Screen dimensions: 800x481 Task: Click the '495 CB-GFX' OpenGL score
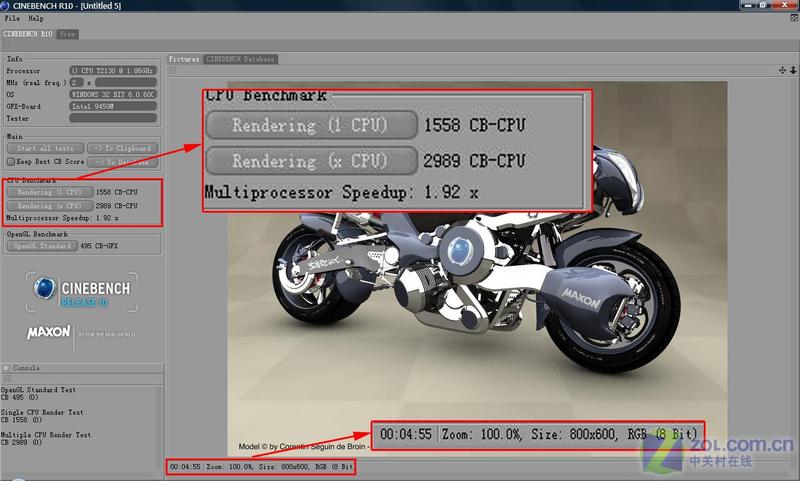[x=99, y=246]
